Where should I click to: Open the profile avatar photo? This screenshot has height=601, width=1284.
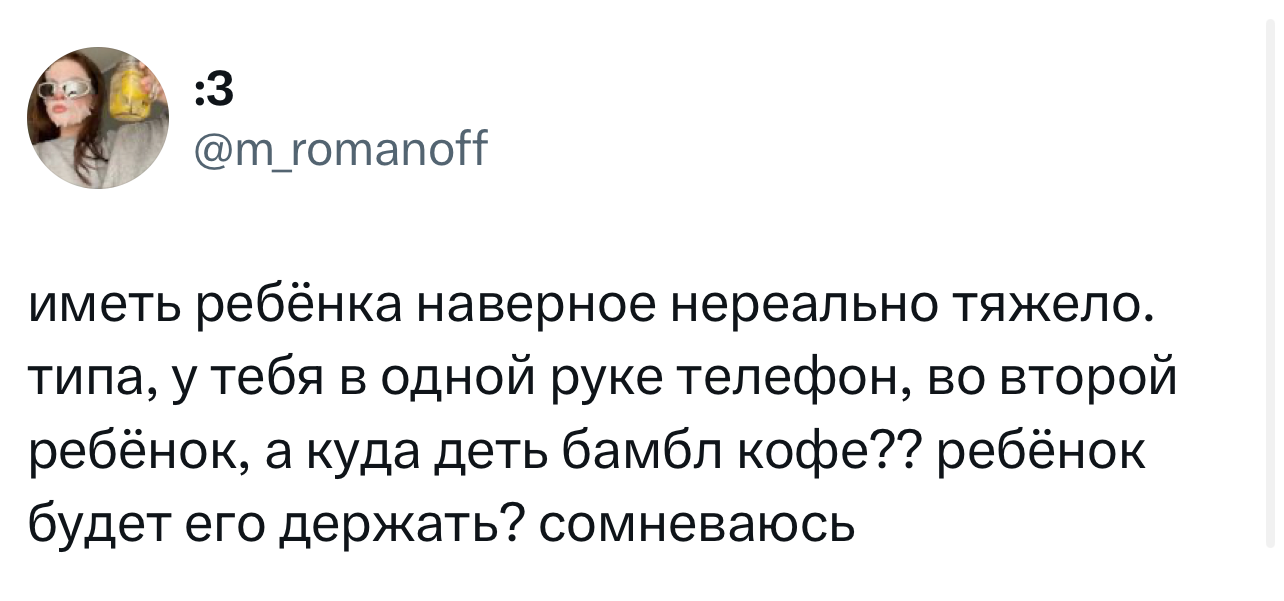coord(98,117)
